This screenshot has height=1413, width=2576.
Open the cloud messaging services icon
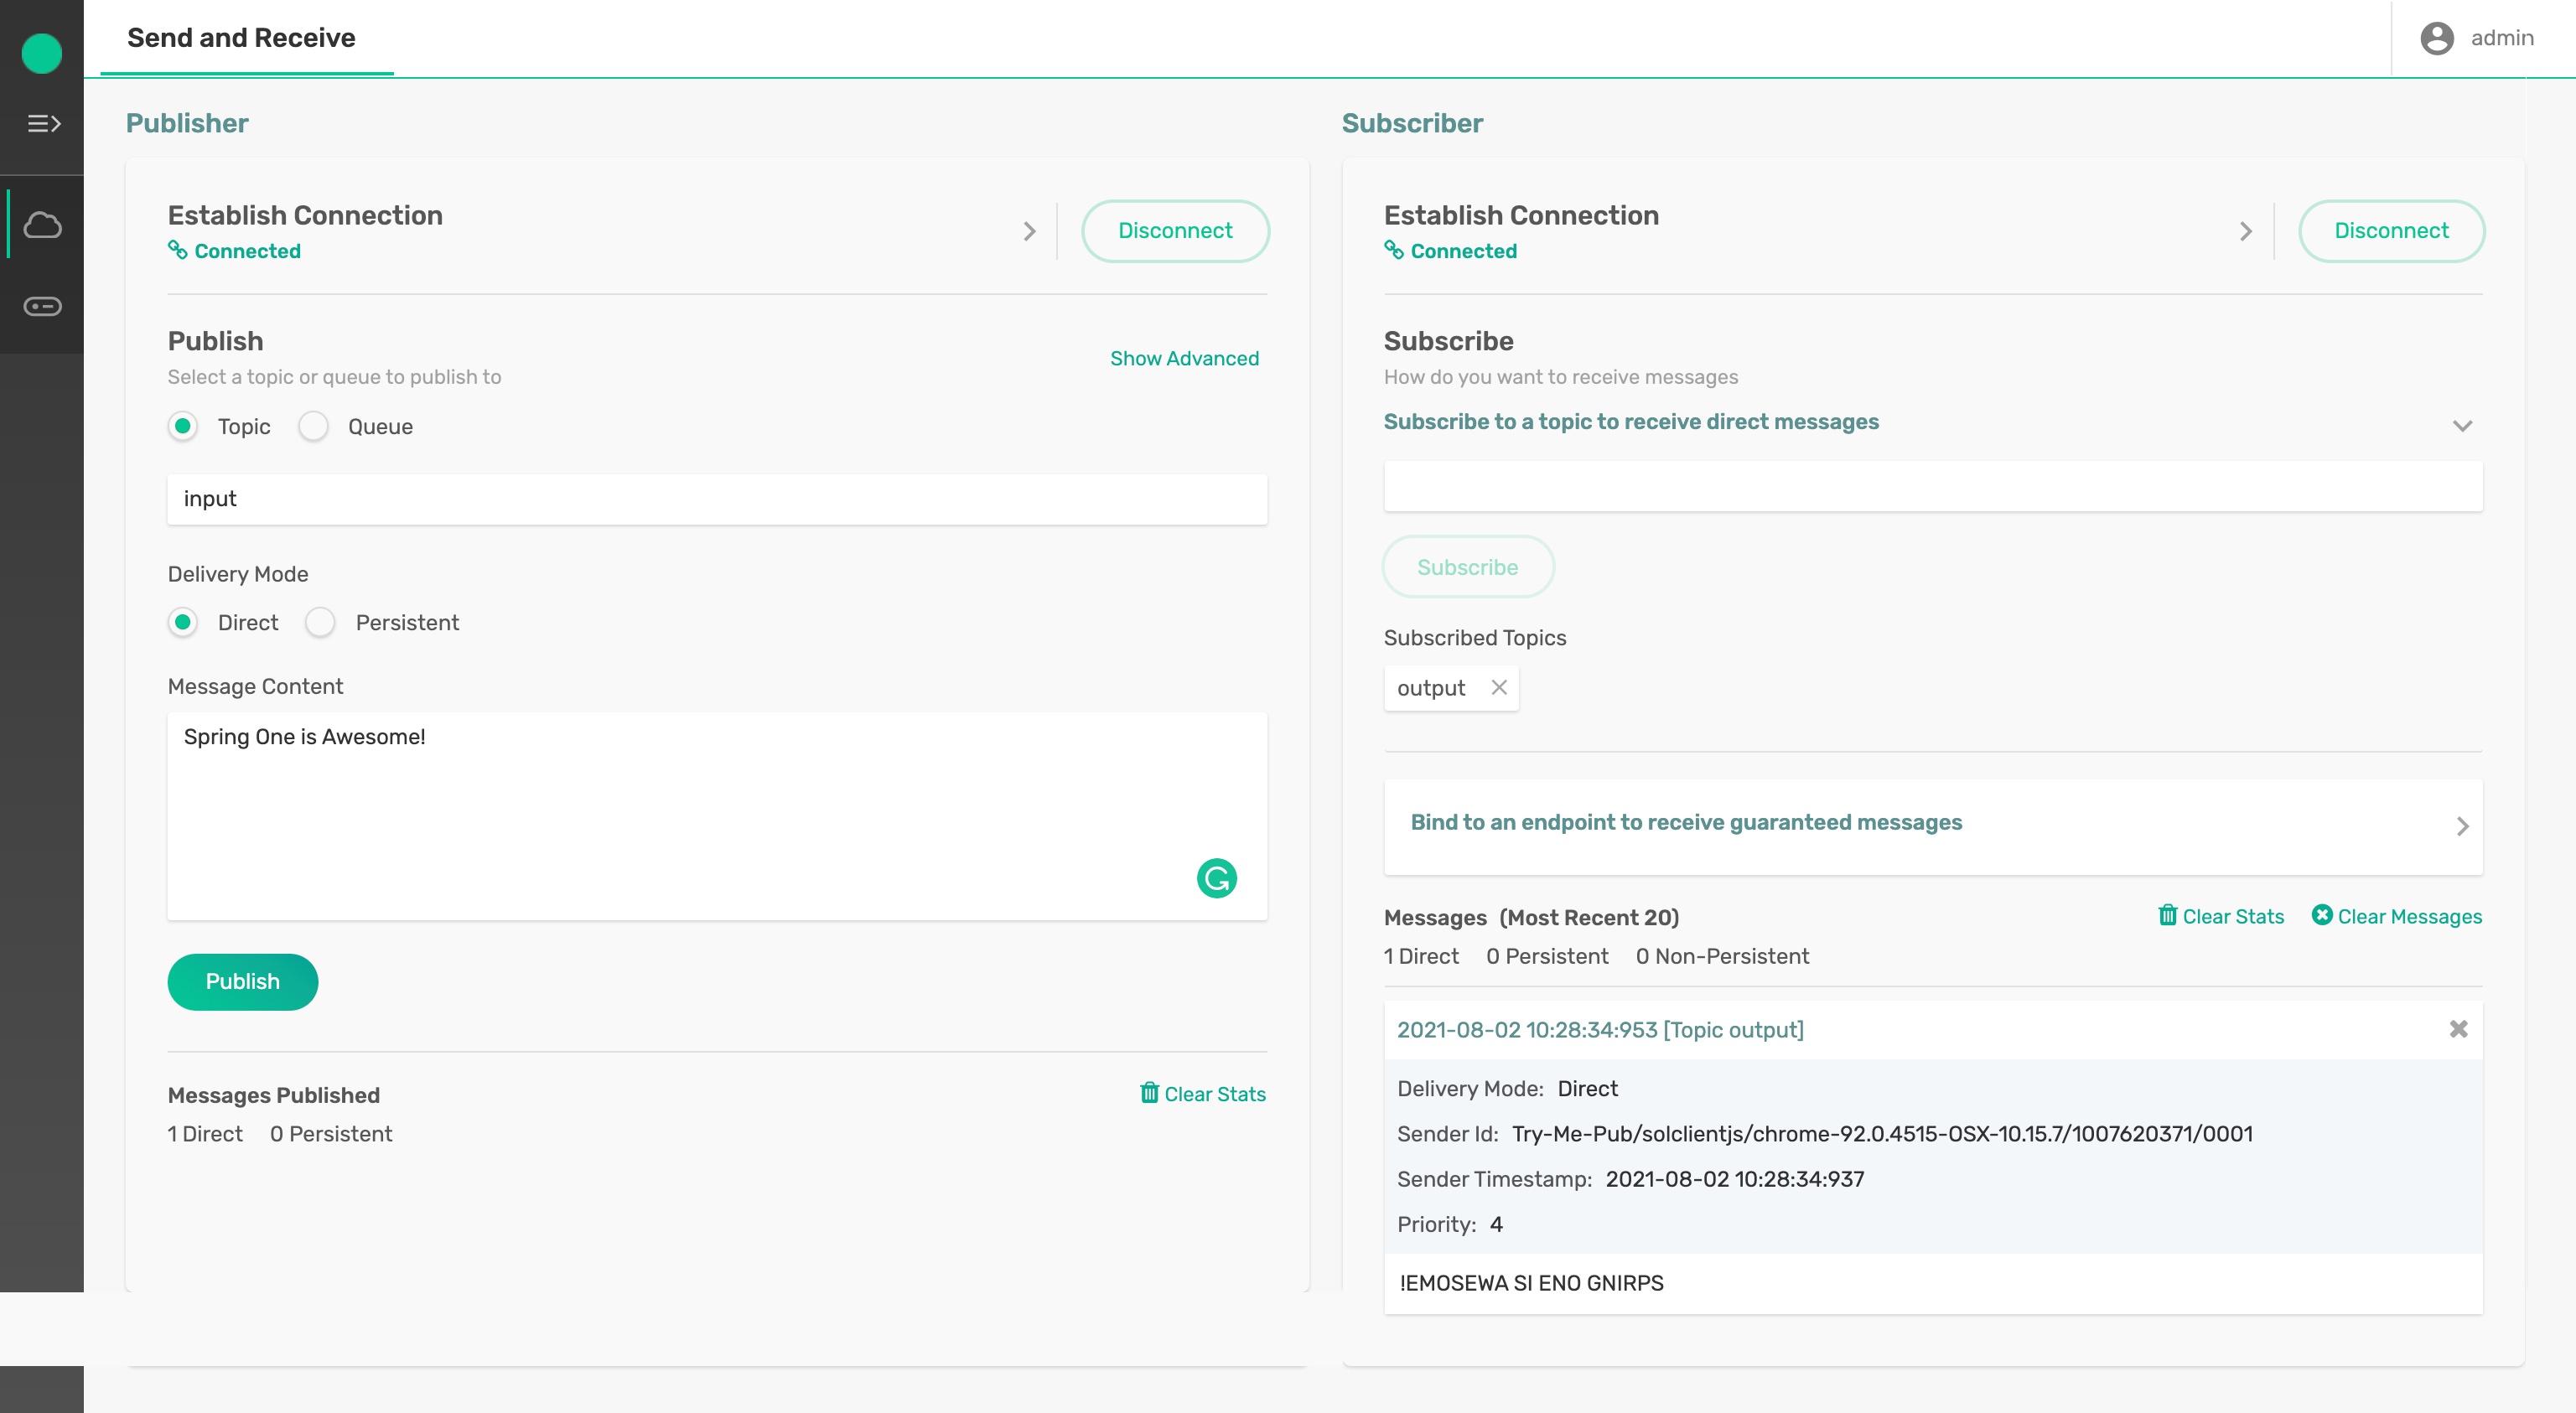43,225
